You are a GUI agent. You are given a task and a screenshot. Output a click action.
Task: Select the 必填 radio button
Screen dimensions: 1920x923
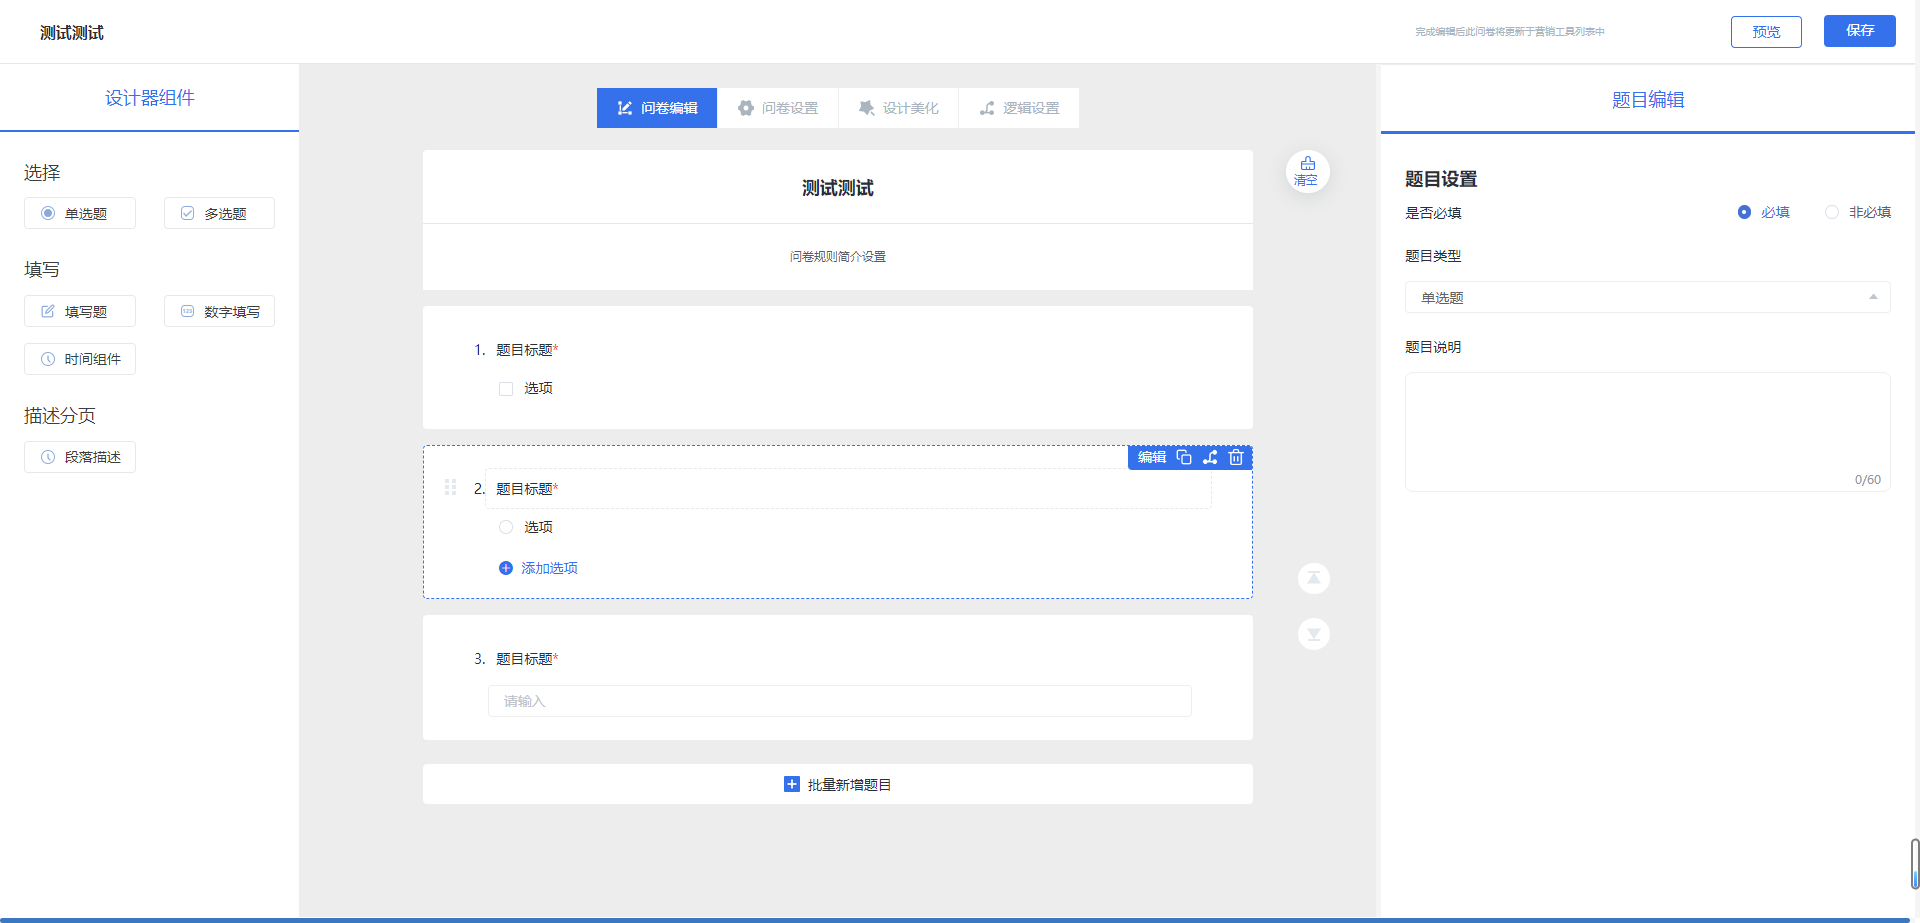pyautogui.click(x=1744, y=212)
